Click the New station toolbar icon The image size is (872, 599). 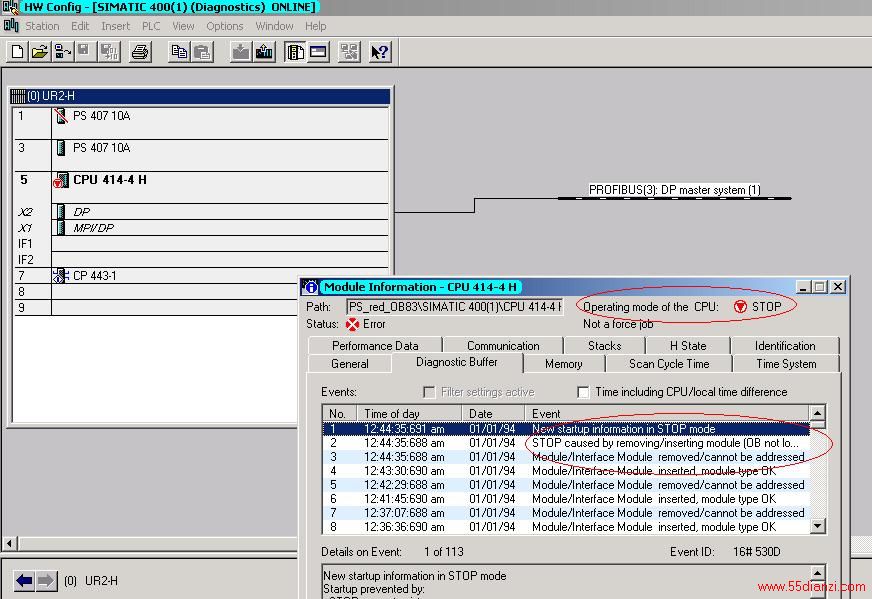point(17,52)
